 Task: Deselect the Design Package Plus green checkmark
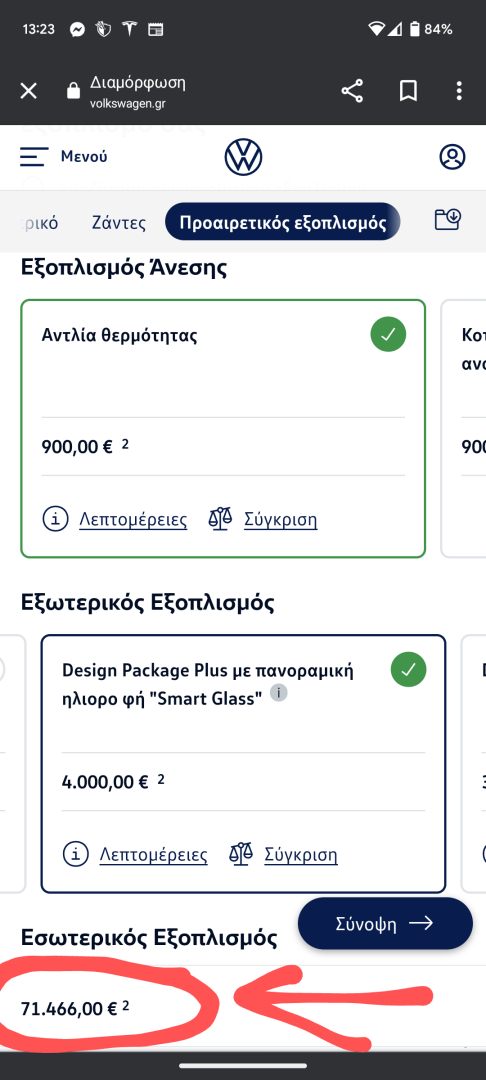(x=408, y=669)
